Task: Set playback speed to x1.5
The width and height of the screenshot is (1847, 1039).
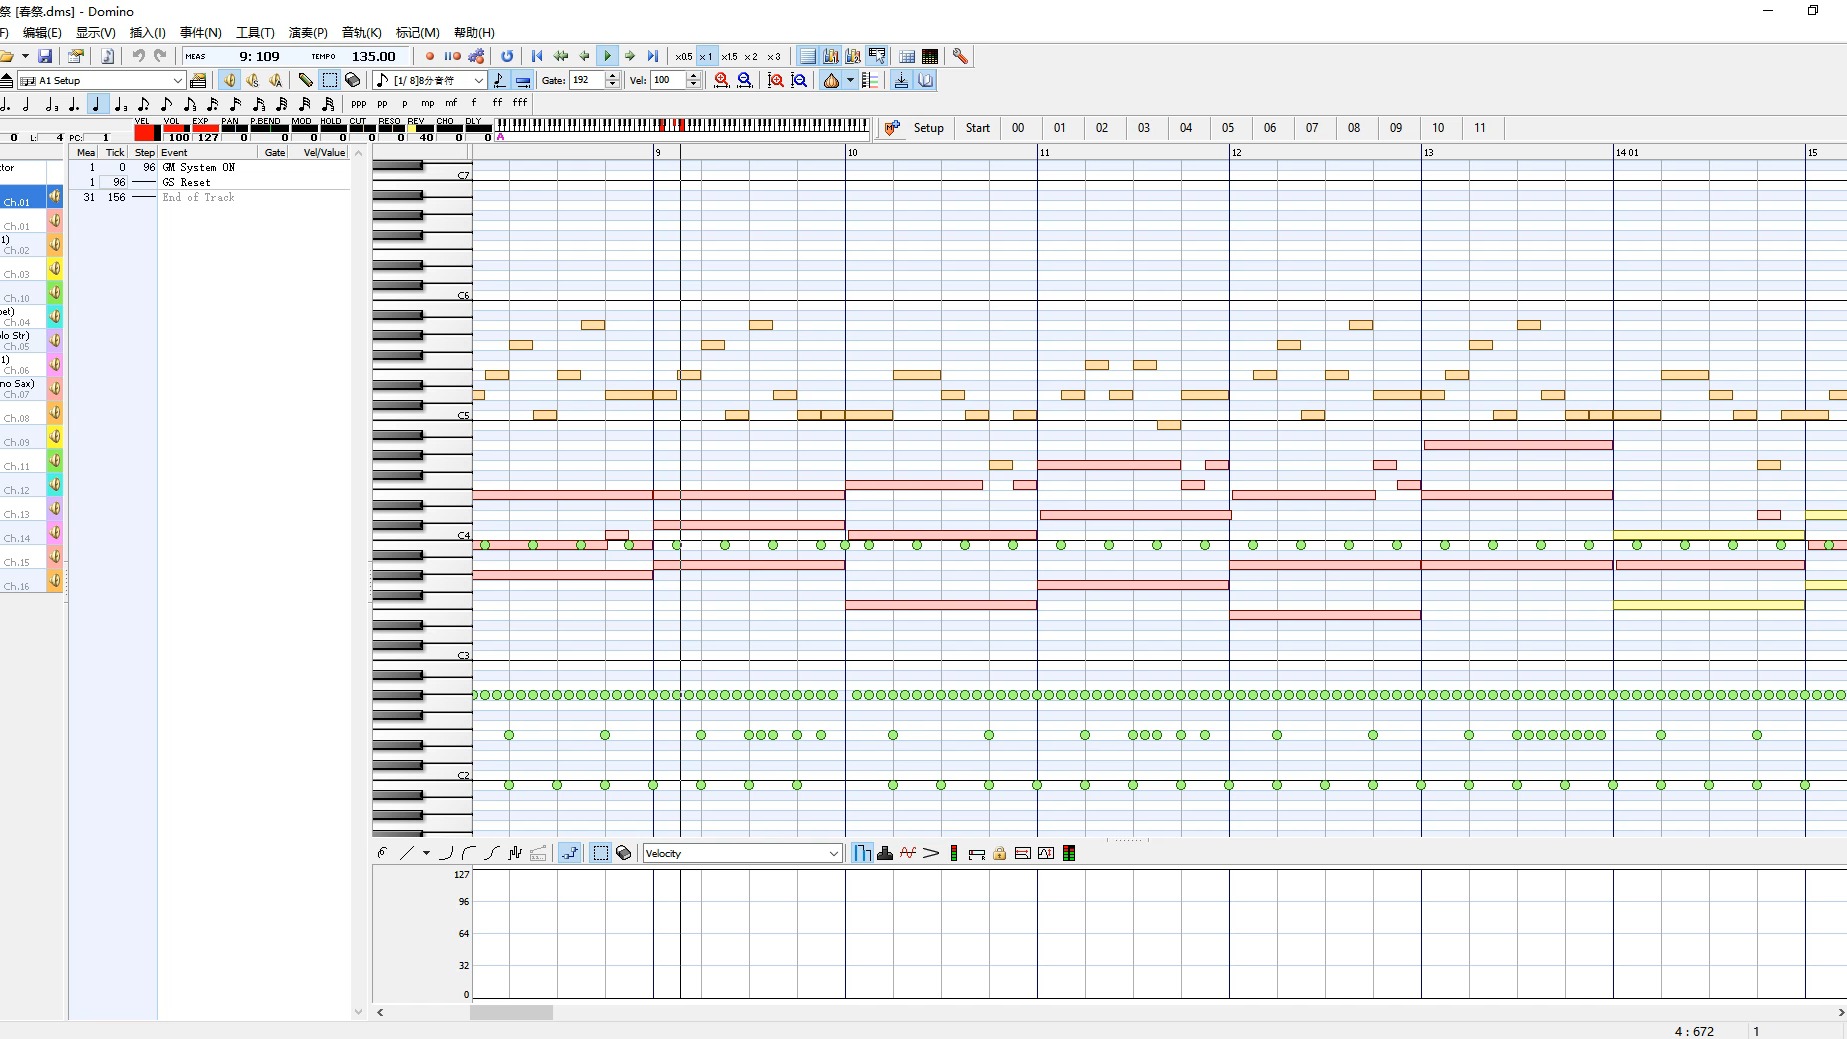Action: pos(729,57)
